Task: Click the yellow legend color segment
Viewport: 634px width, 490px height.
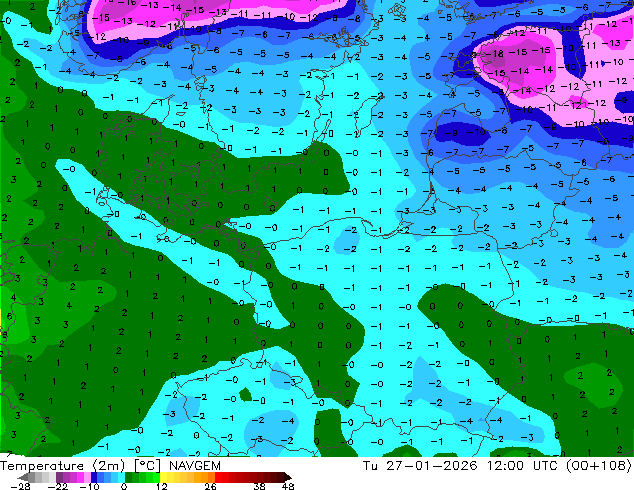Action: pos(163,477)
